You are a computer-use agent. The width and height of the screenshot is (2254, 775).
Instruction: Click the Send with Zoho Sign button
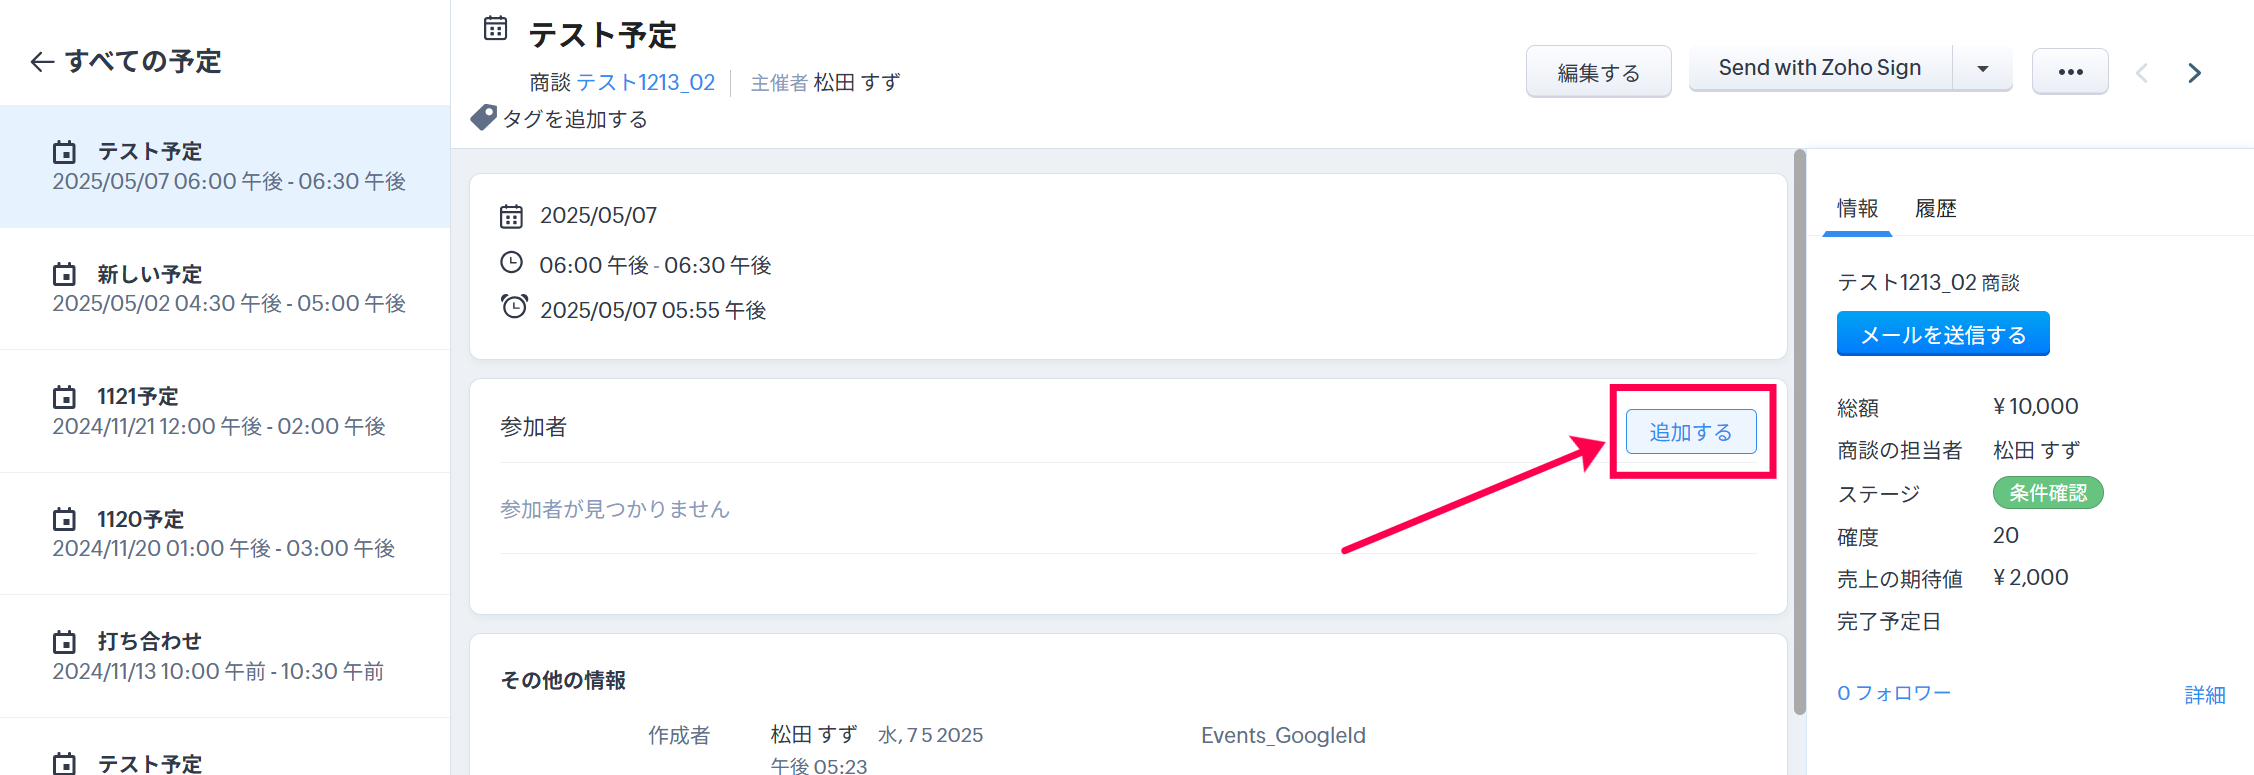pos(1819,68)
